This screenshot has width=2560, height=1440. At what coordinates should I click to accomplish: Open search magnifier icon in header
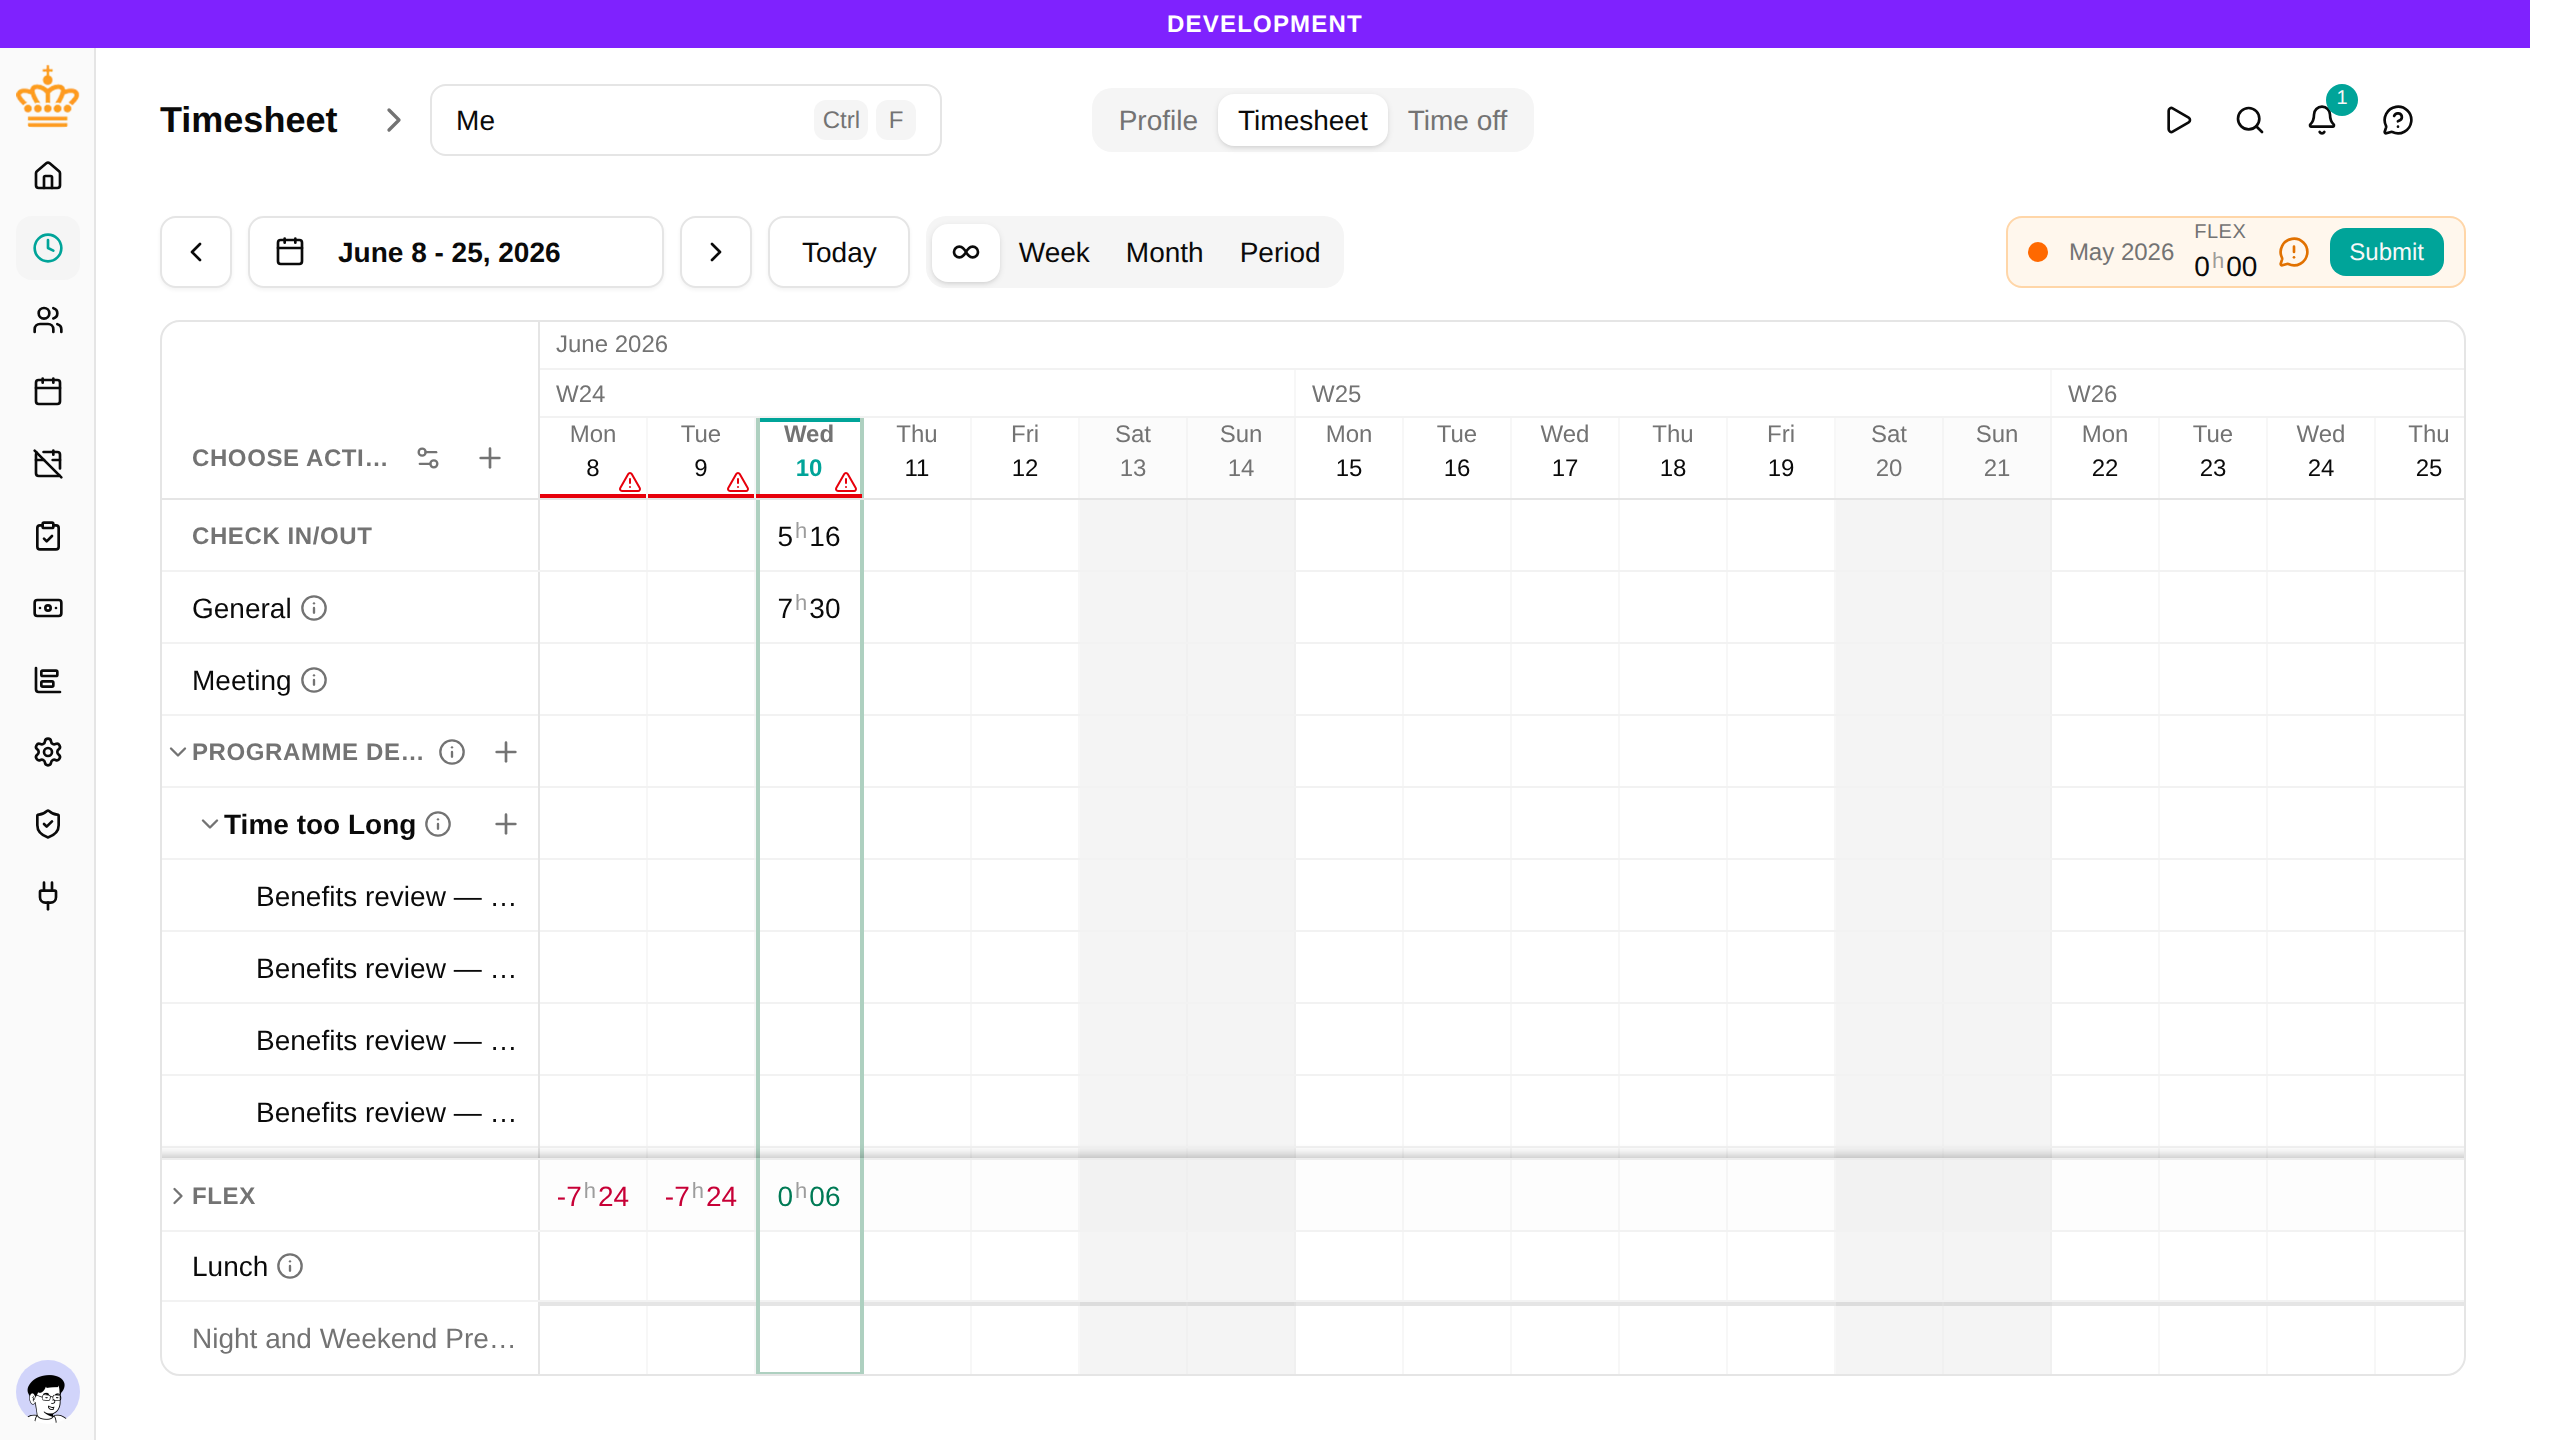click(x=2250, y=120)
